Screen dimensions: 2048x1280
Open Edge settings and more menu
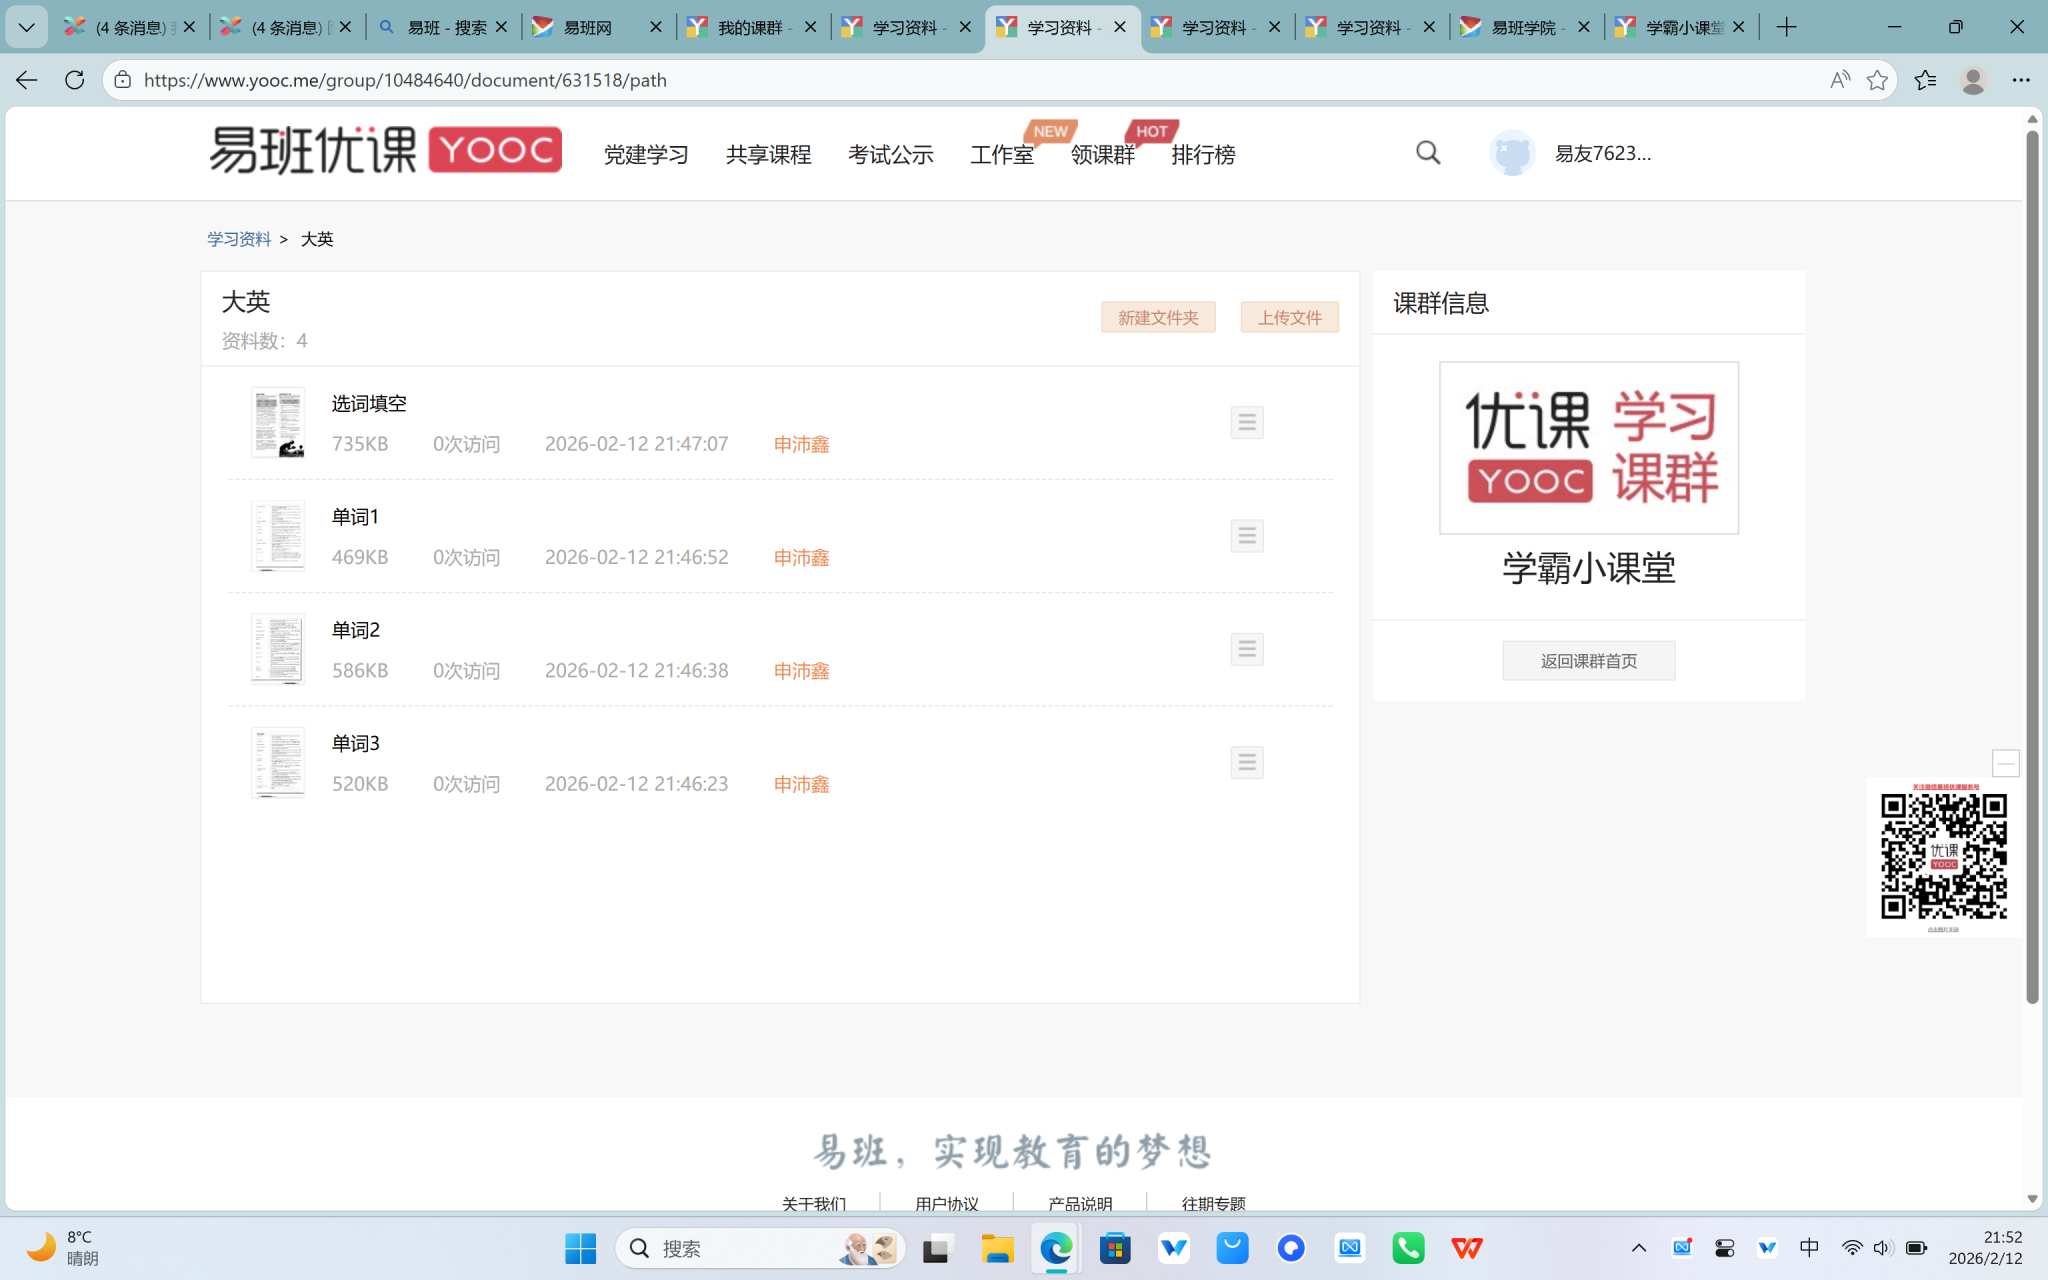[x=2020, y=80]
